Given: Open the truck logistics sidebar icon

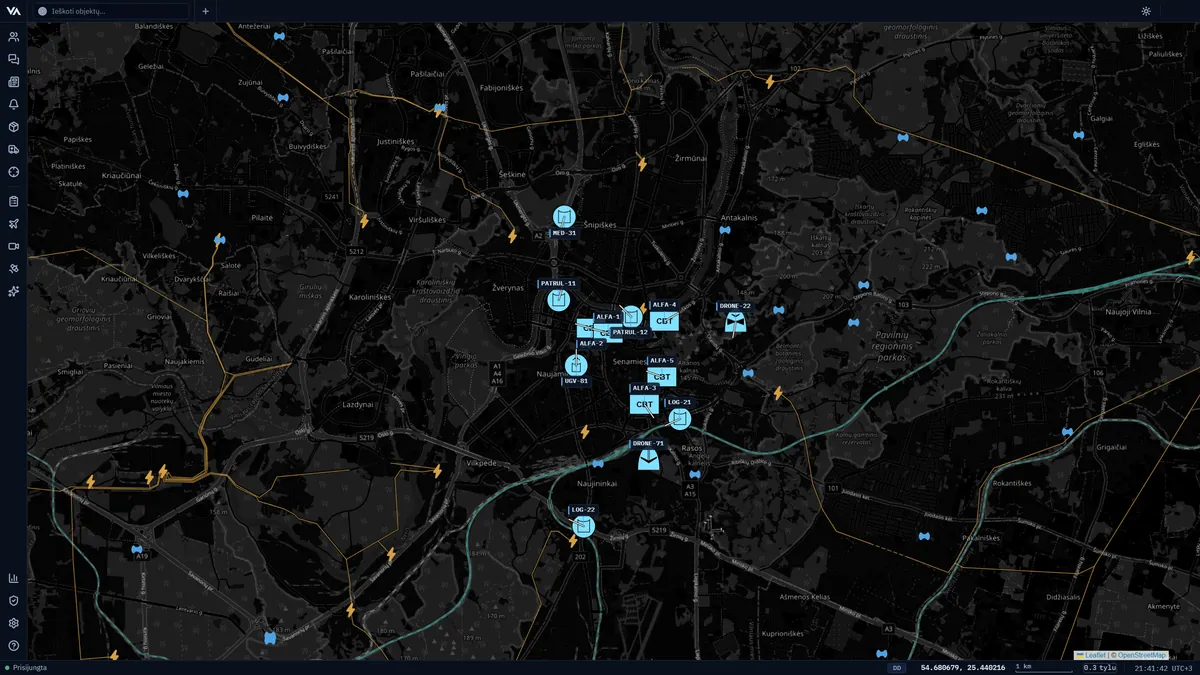Looking at the screenshot, I should pos(14,149).
